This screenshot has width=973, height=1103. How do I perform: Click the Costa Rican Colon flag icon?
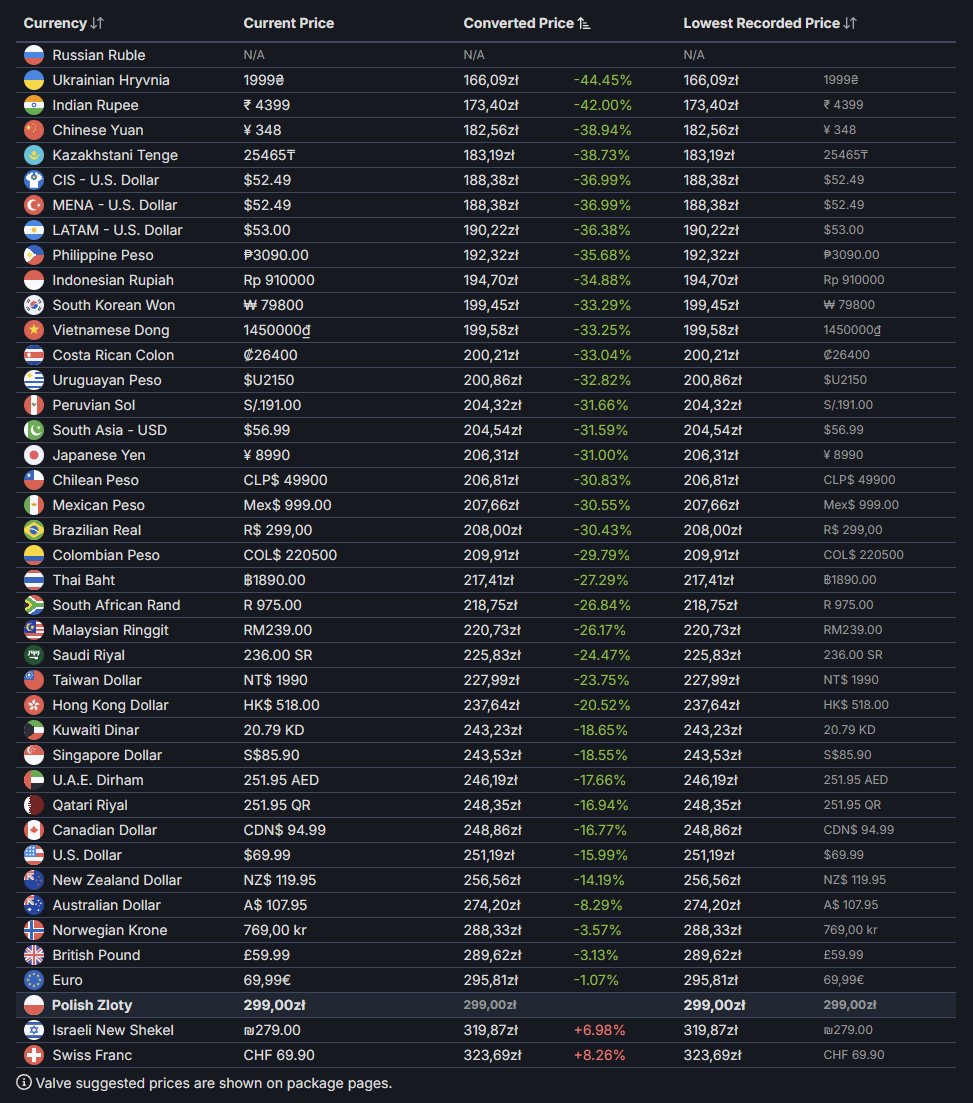pyautogui.click(x=34, y=355)
